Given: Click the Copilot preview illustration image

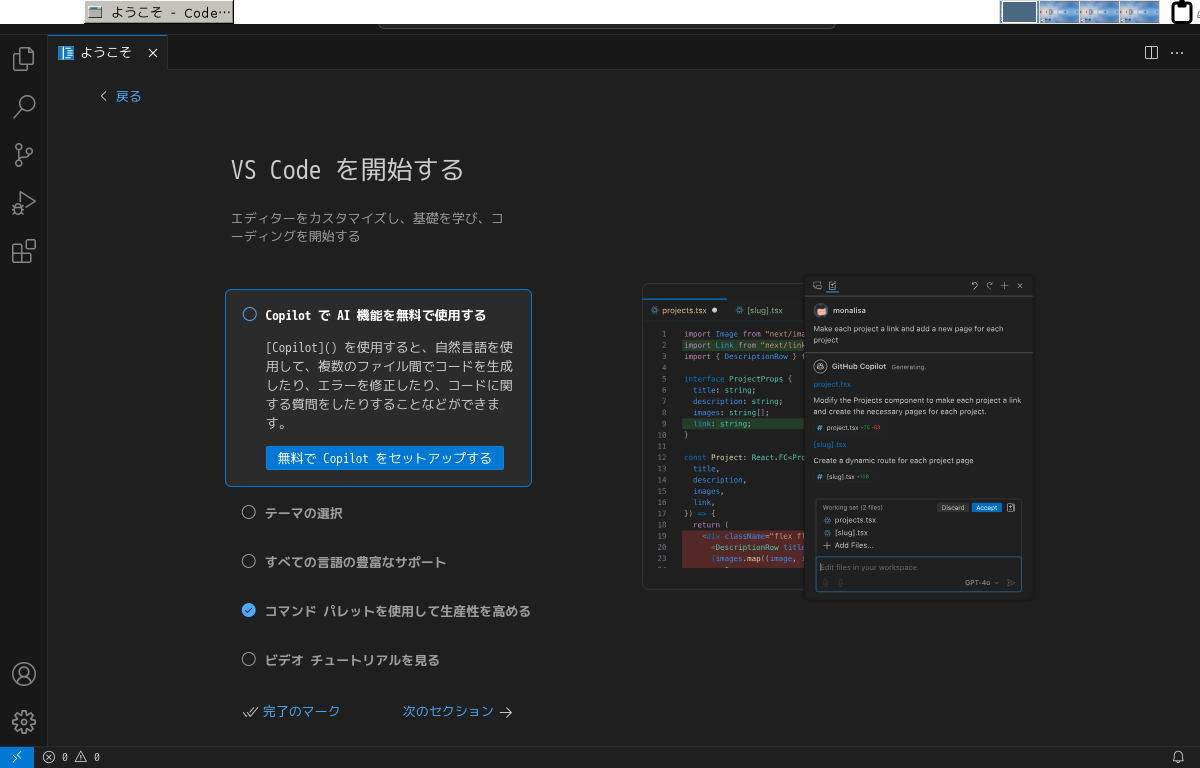Looking at the screenshot, I should pos(838,438).
